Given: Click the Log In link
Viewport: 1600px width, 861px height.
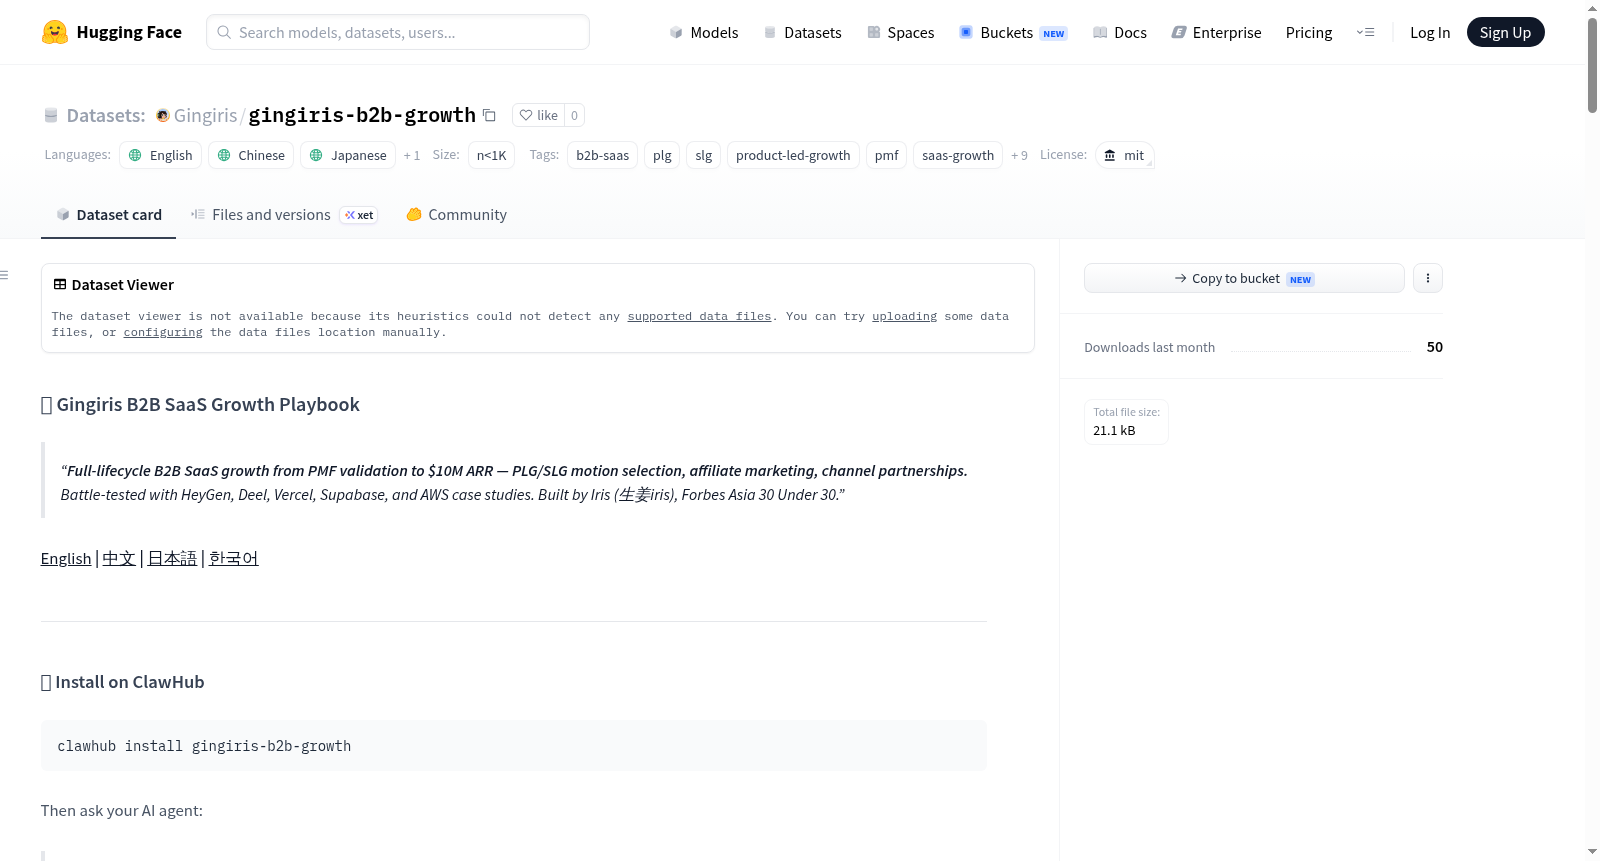Looking at the screenshot, I should pos(1430,32).
